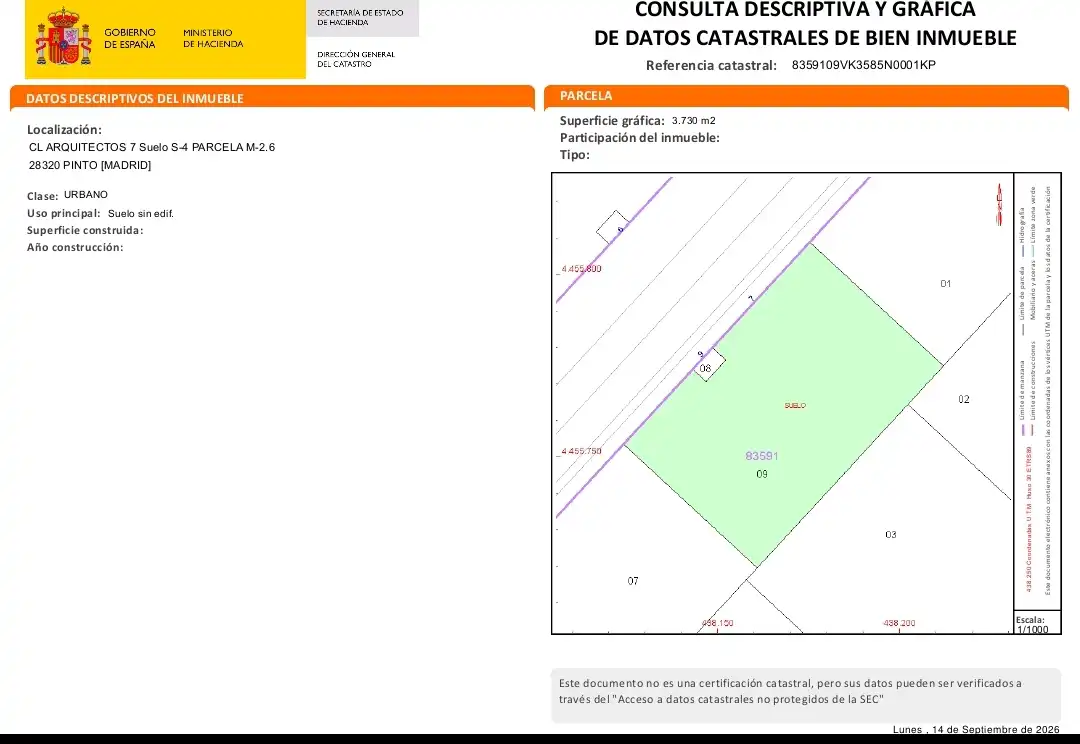Select the 3.730 m2 area value
1080x744 pixels.
click(694, 121)
